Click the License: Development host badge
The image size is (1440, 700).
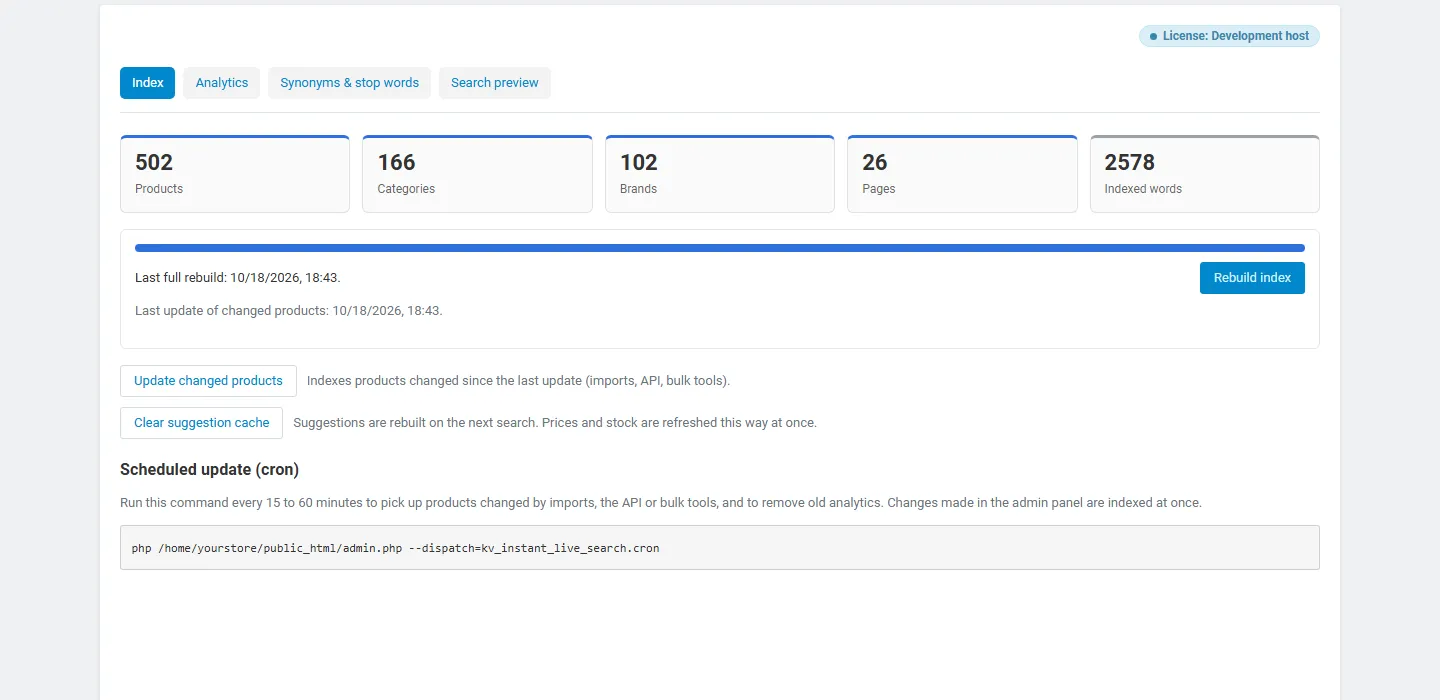pos(1229,36)
